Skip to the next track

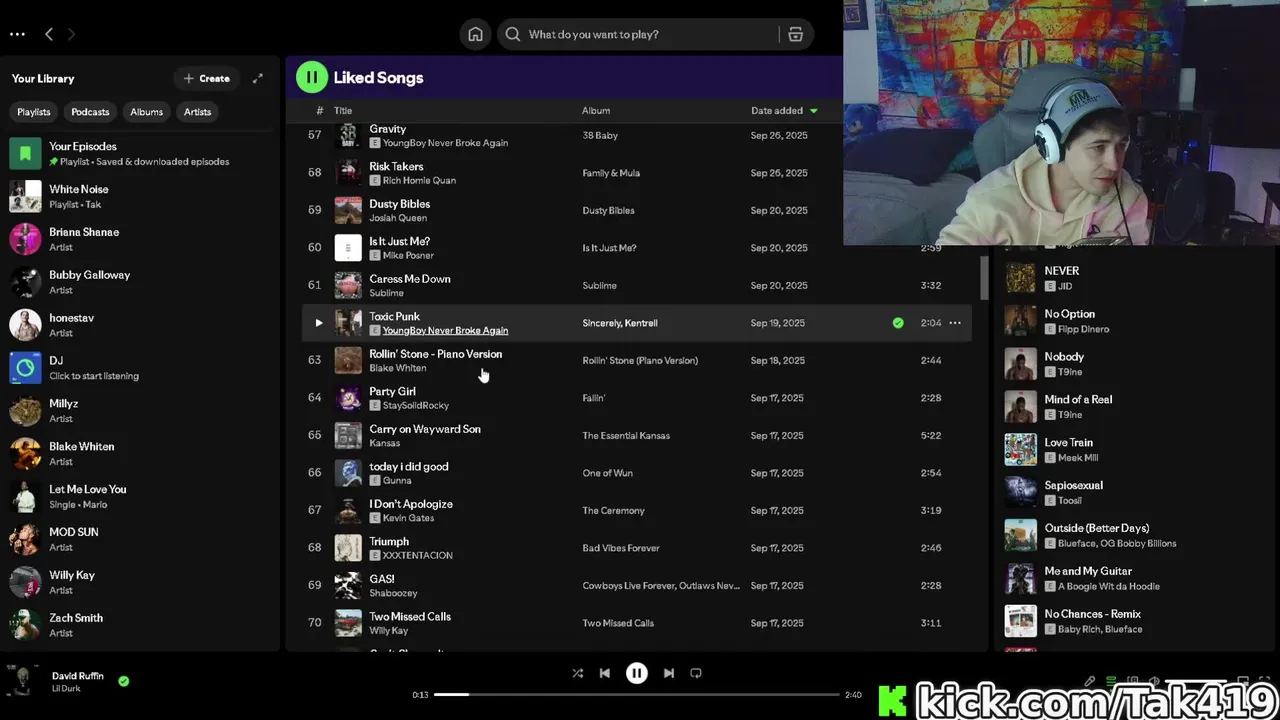point(669,673)
